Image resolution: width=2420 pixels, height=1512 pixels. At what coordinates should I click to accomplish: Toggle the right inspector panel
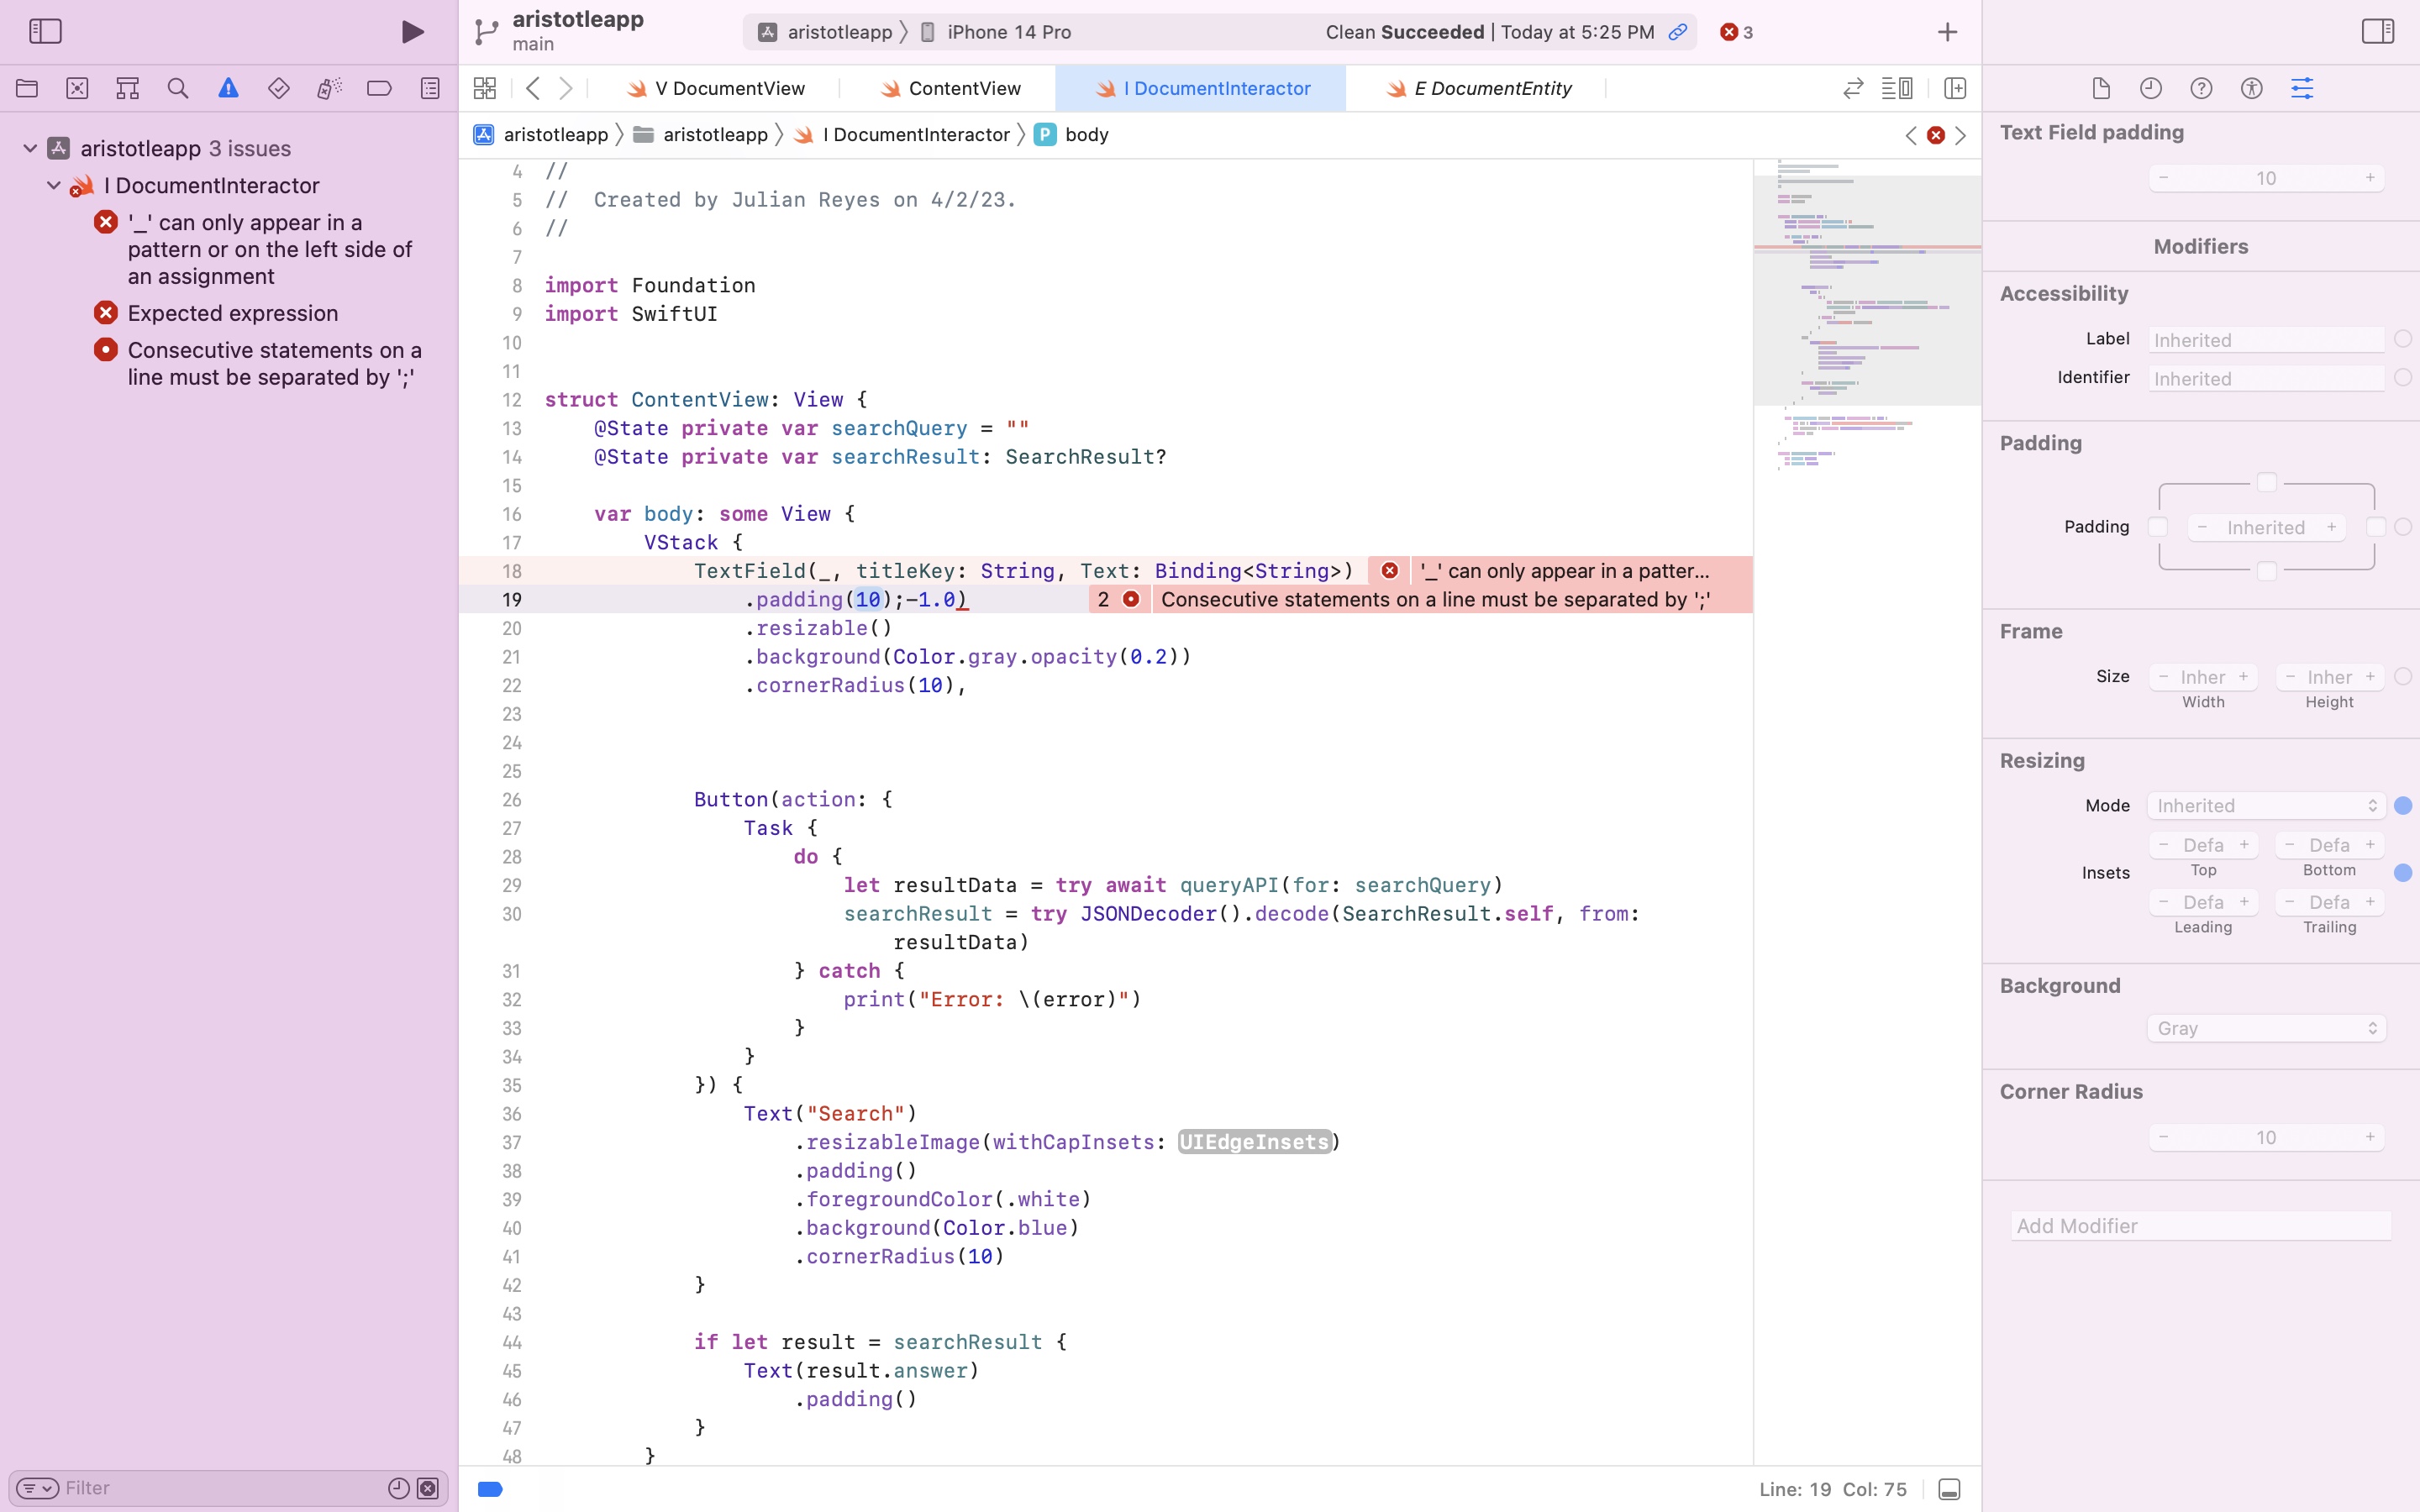[2378, 32]
